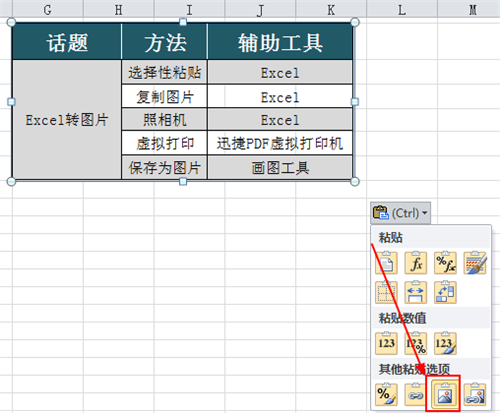Select column H header
Viewport: 500px width, 413px height.
click(x=119, y=9)
